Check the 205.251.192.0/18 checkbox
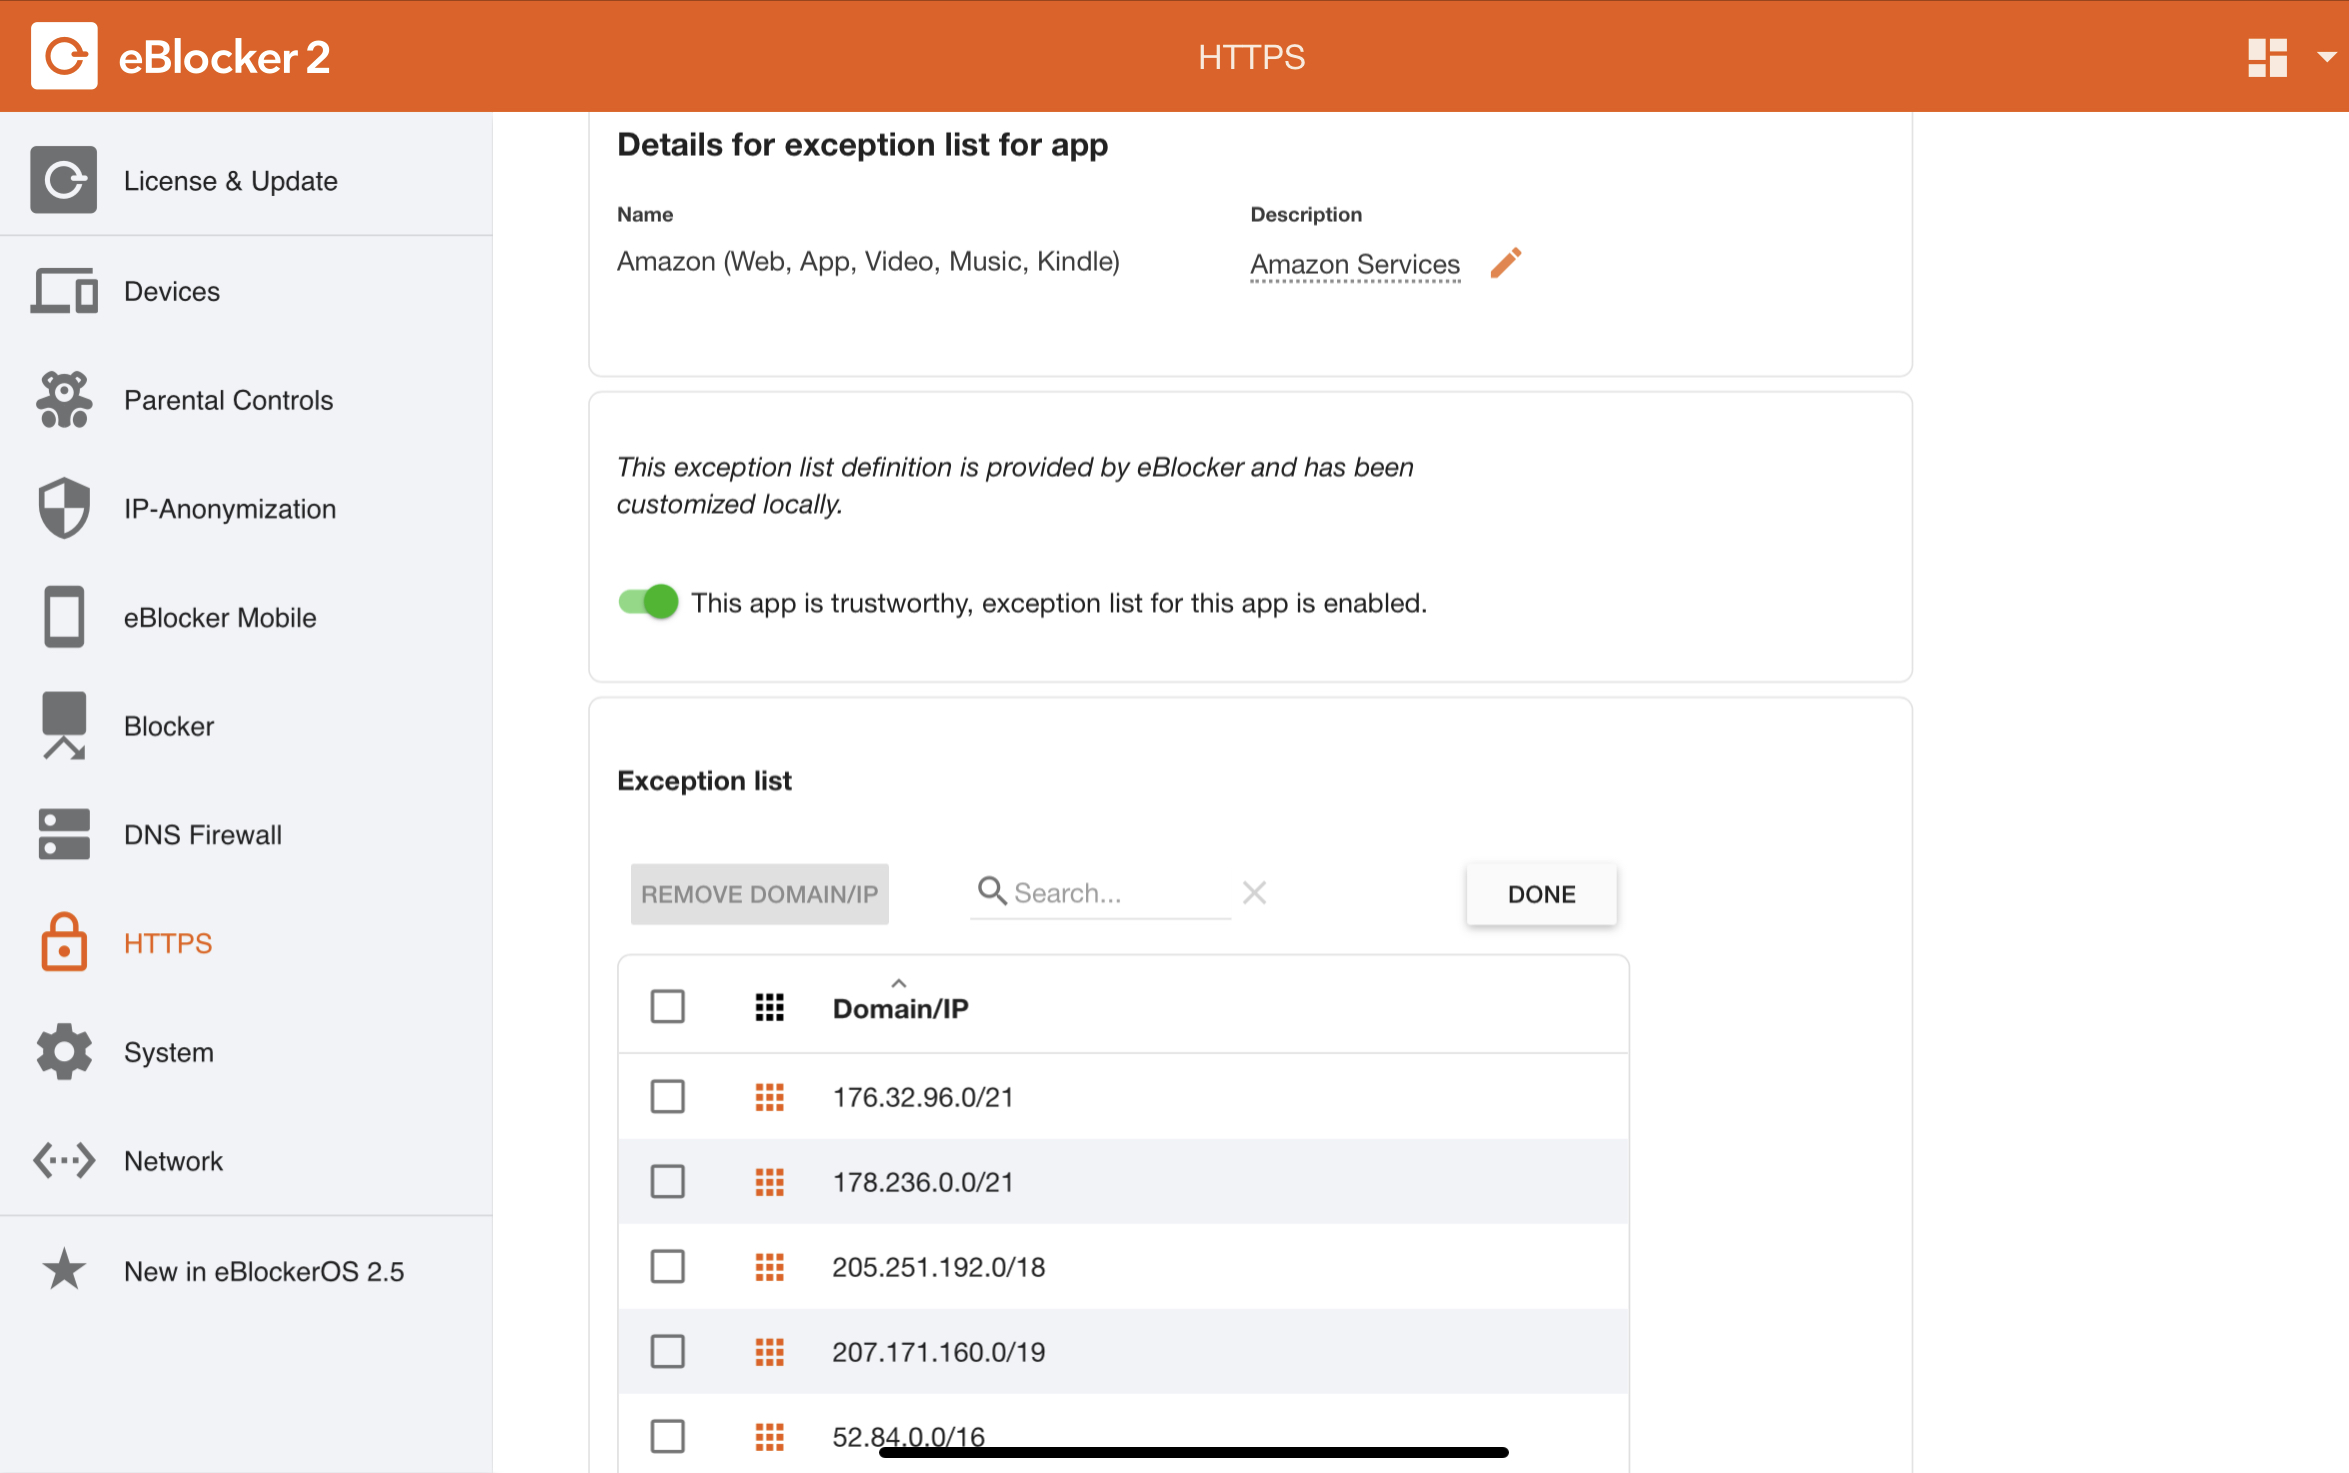 pyautogui.click(x=668, y=1267)
